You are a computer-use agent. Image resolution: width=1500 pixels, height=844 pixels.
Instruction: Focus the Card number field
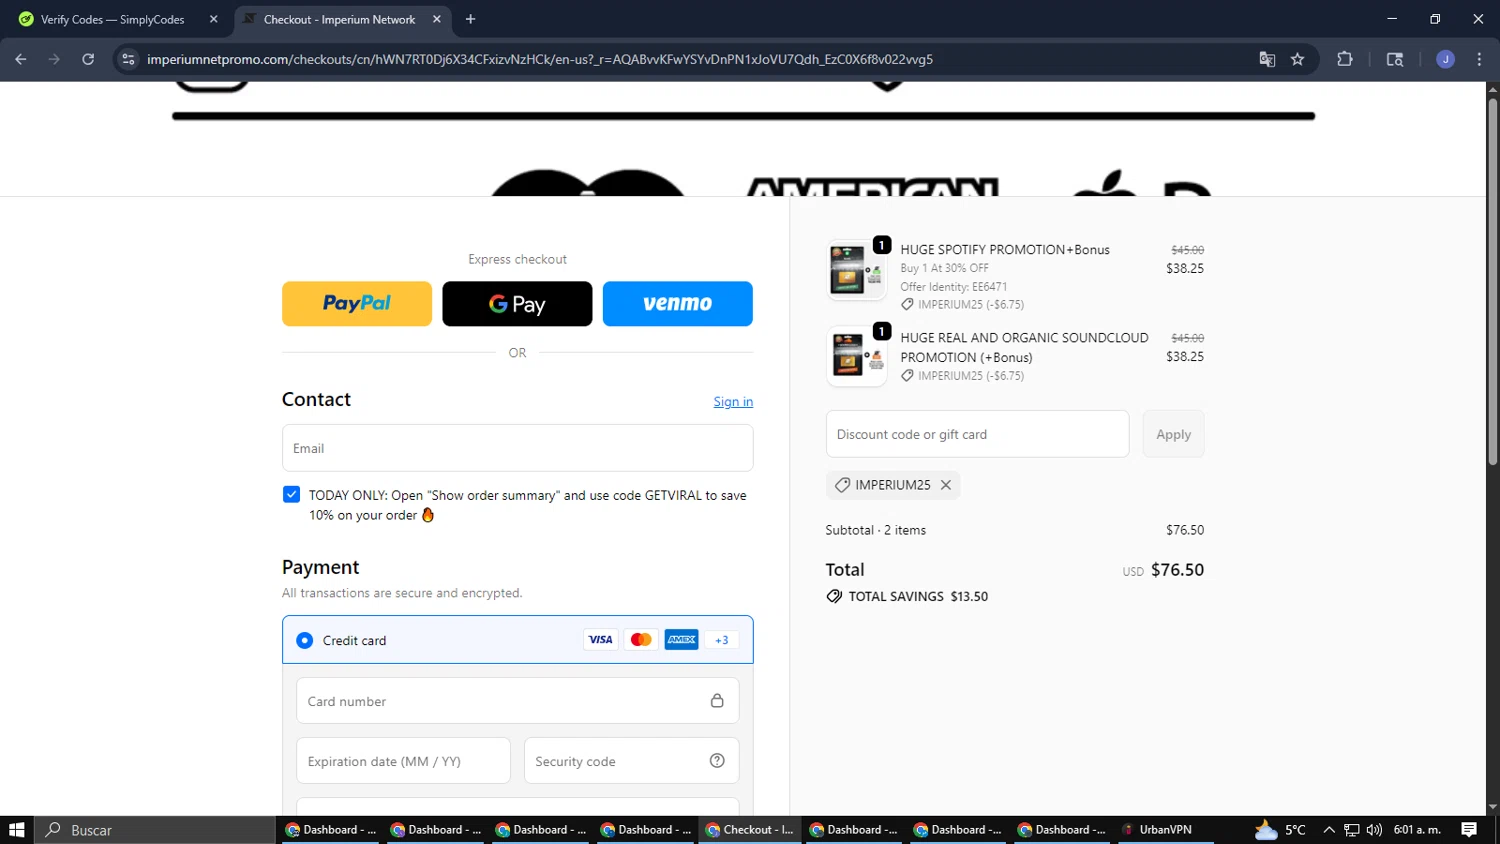coord(517,701)
